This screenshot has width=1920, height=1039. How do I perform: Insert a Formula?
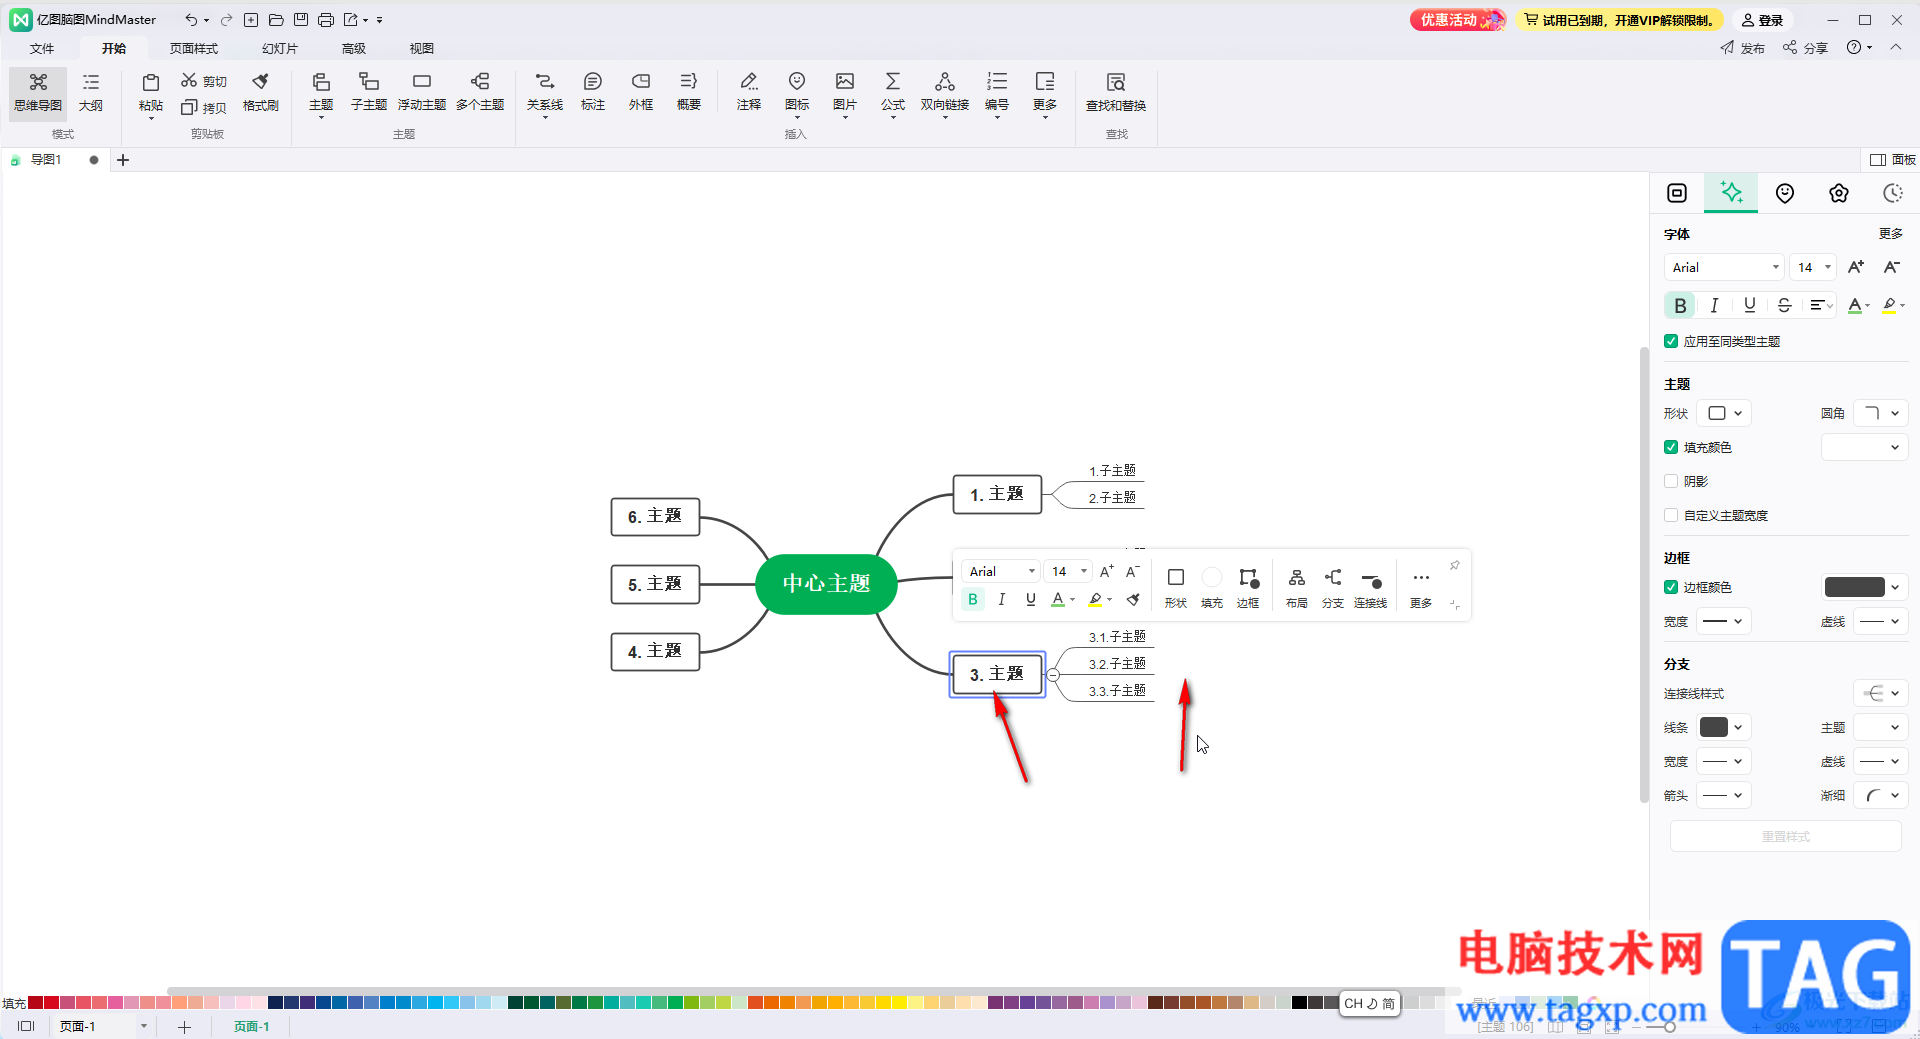click(x=893, y=95)
